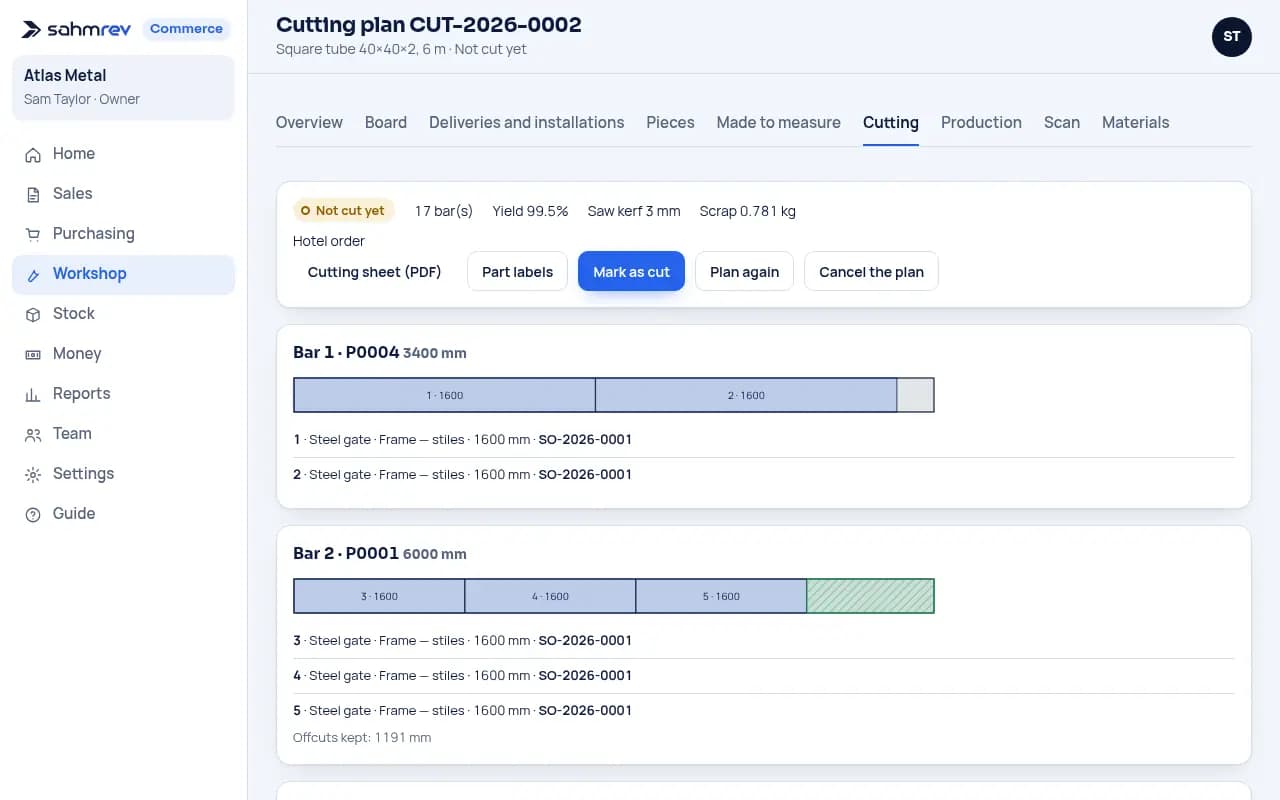Select segment 2 · 1600 in Bar 1
Screen dimensions: 1280x800
coord(746,395)
